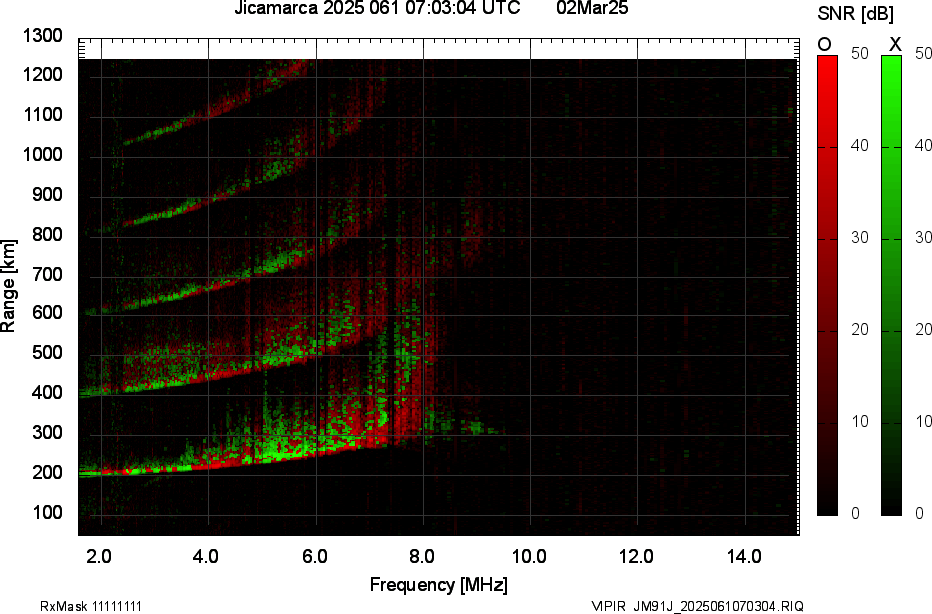The width and height of the screenshot is (932, 614).
Task: Click the 14.0 frequency tick label
Action: [744, 556]
